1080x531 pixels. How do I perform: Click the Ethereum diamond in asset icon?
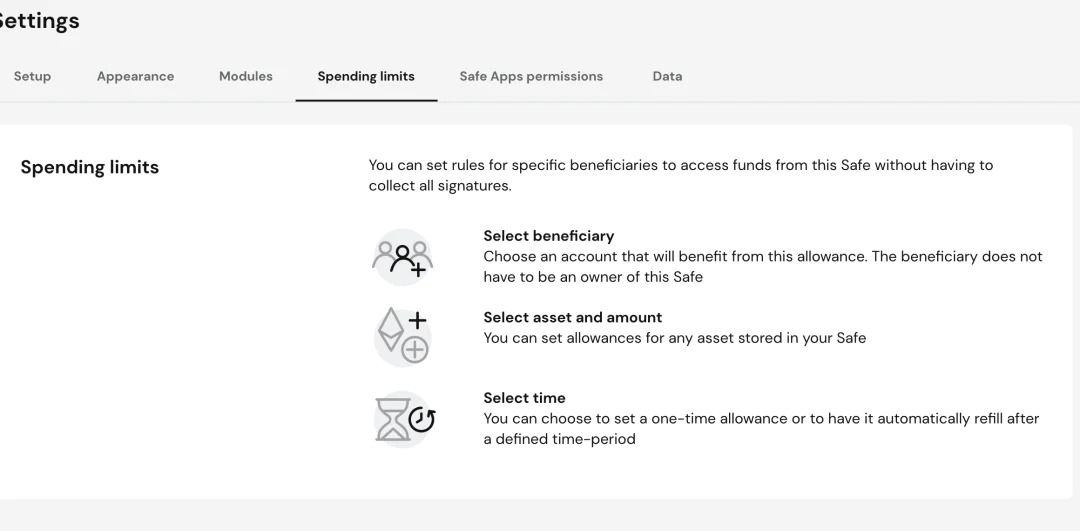(390, 330)
